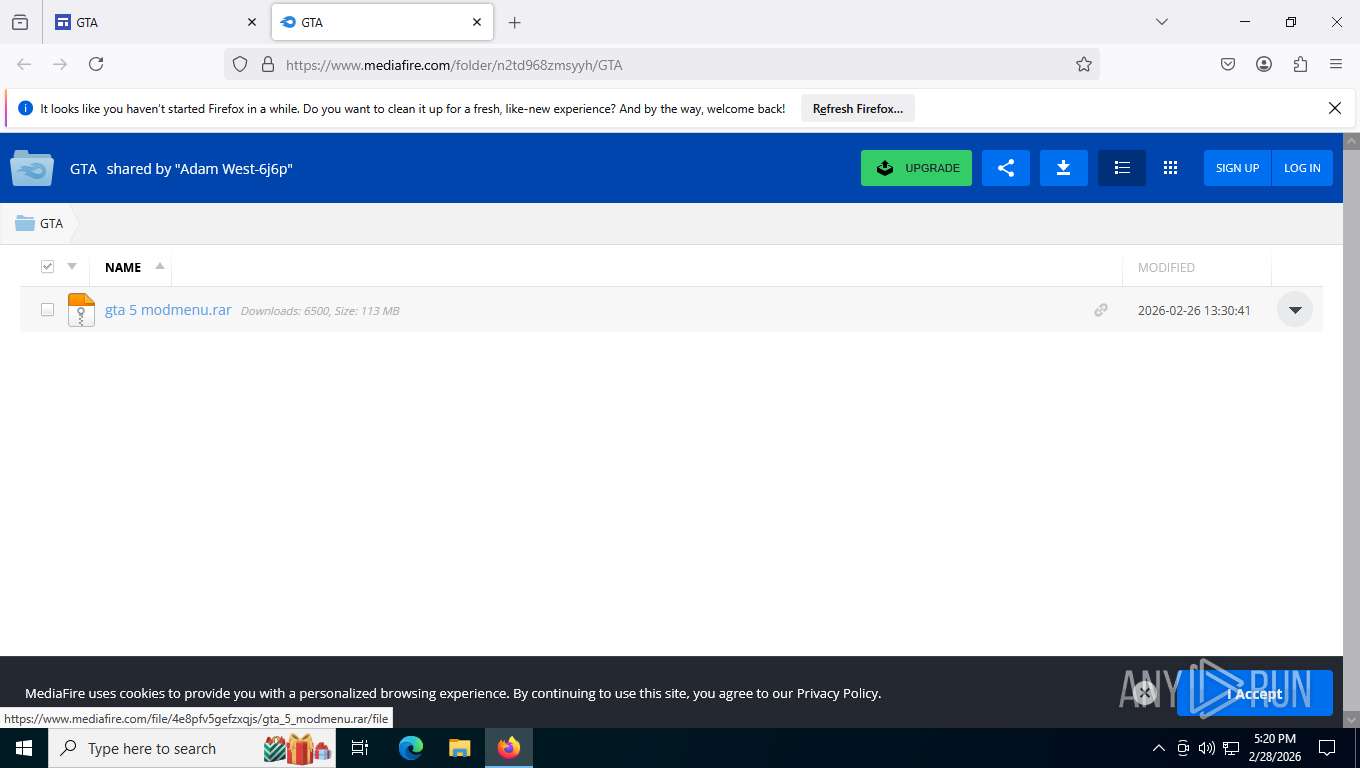Open the Firefox recent browsing tab list icon
Screen dimensions: 1360x768
(20, 22)
